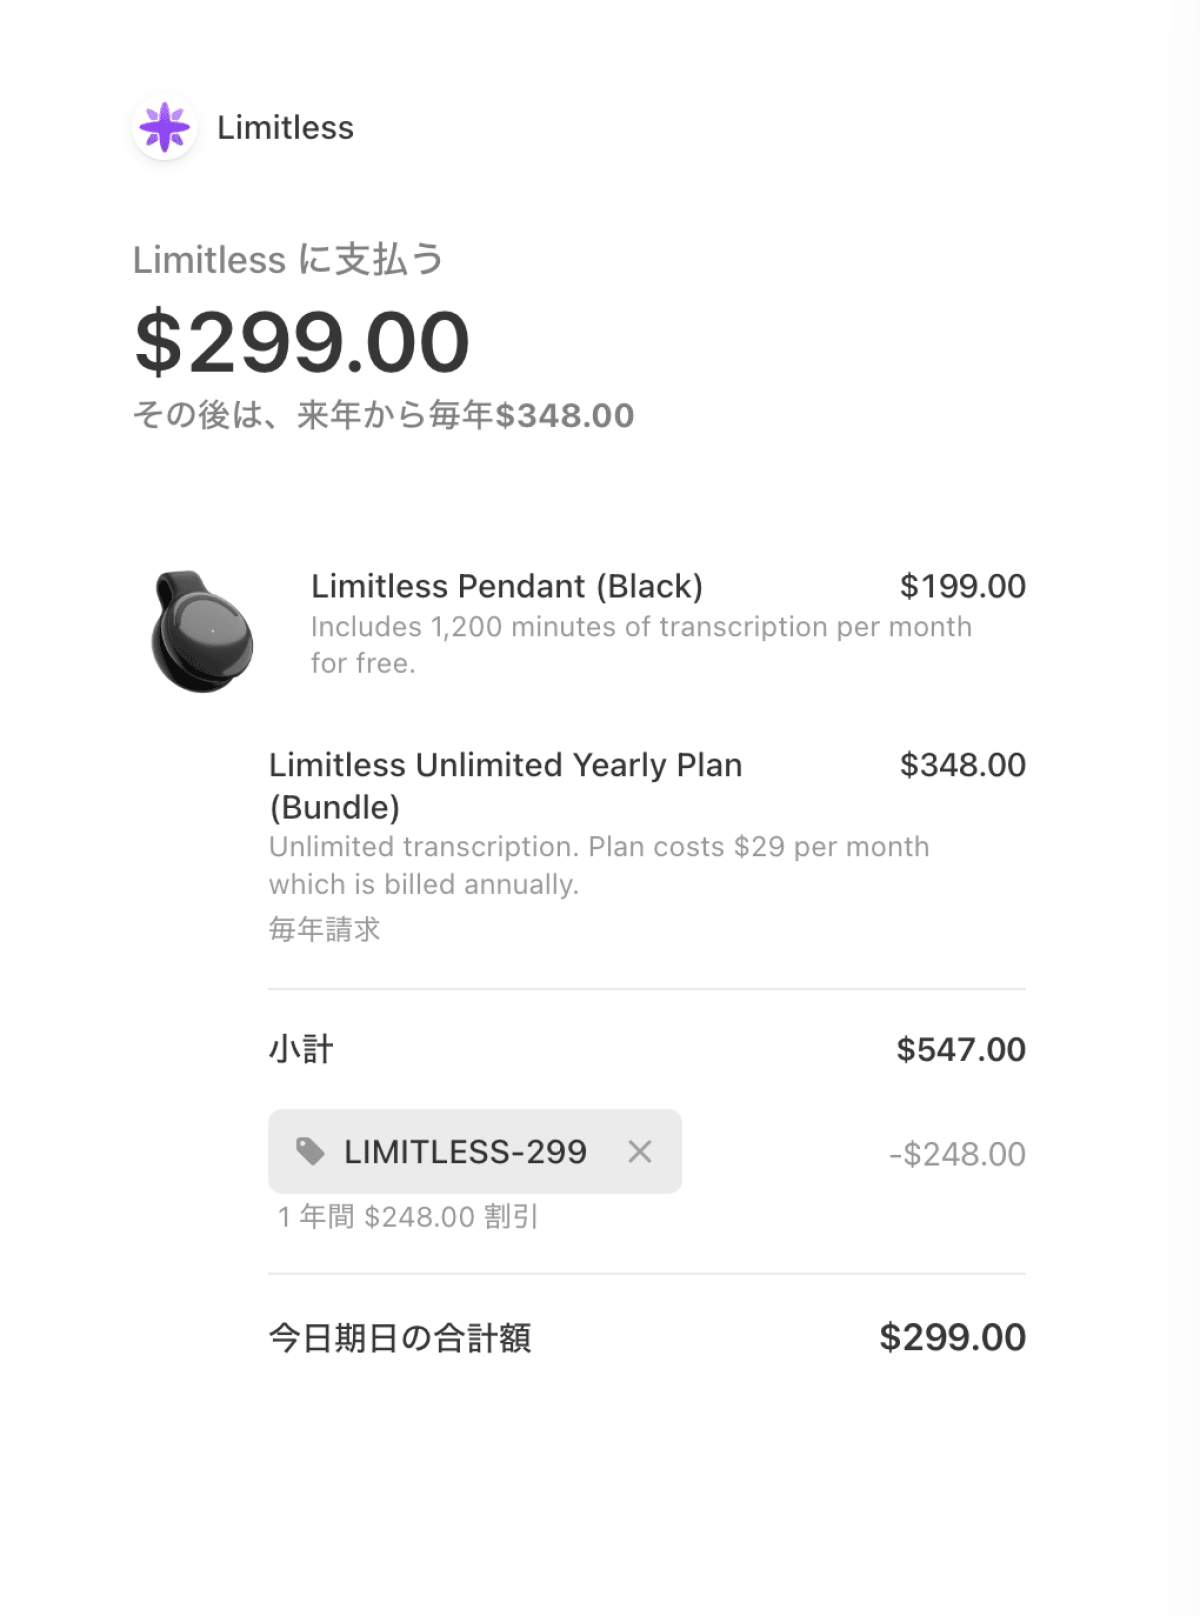The height and width of the screenshot is (1616, 1200).
Task: Click the 今日期日の合計額 total label
Action: [x=400, y=1338]
